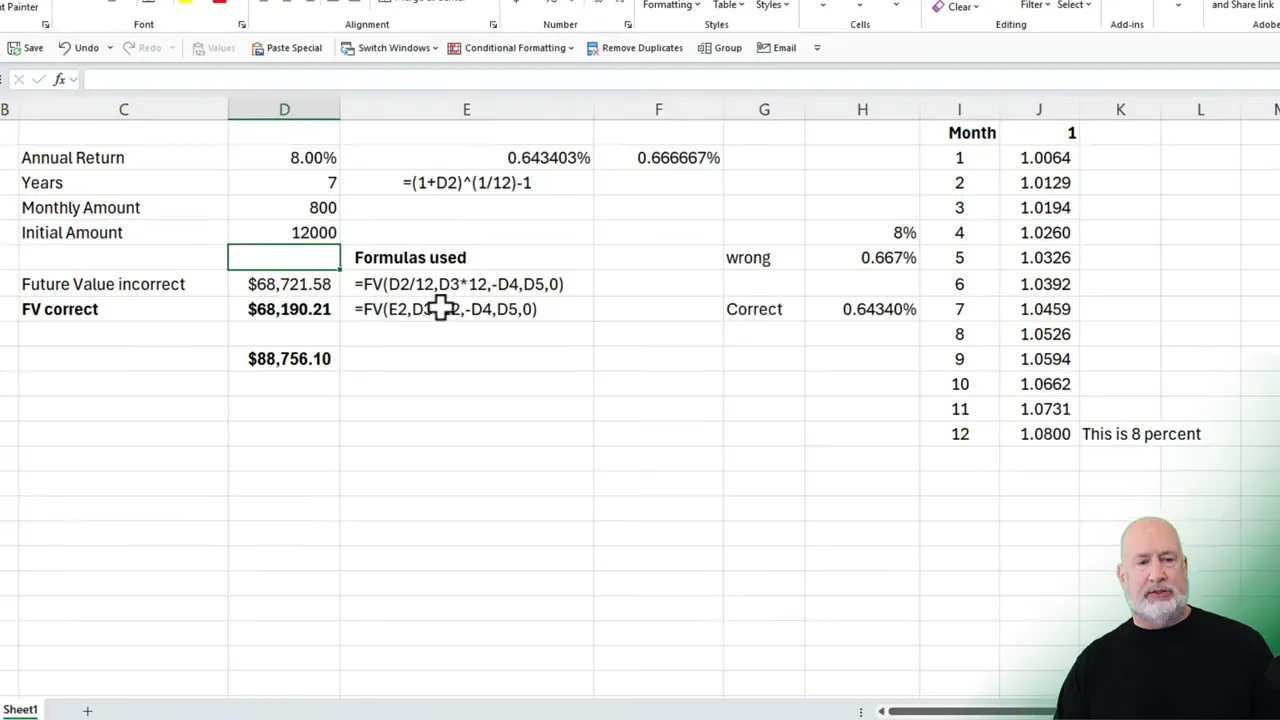The image size is (1280, 720).
Task: Click the Insert Function fx icon
Action: click(x=59, y=79)
